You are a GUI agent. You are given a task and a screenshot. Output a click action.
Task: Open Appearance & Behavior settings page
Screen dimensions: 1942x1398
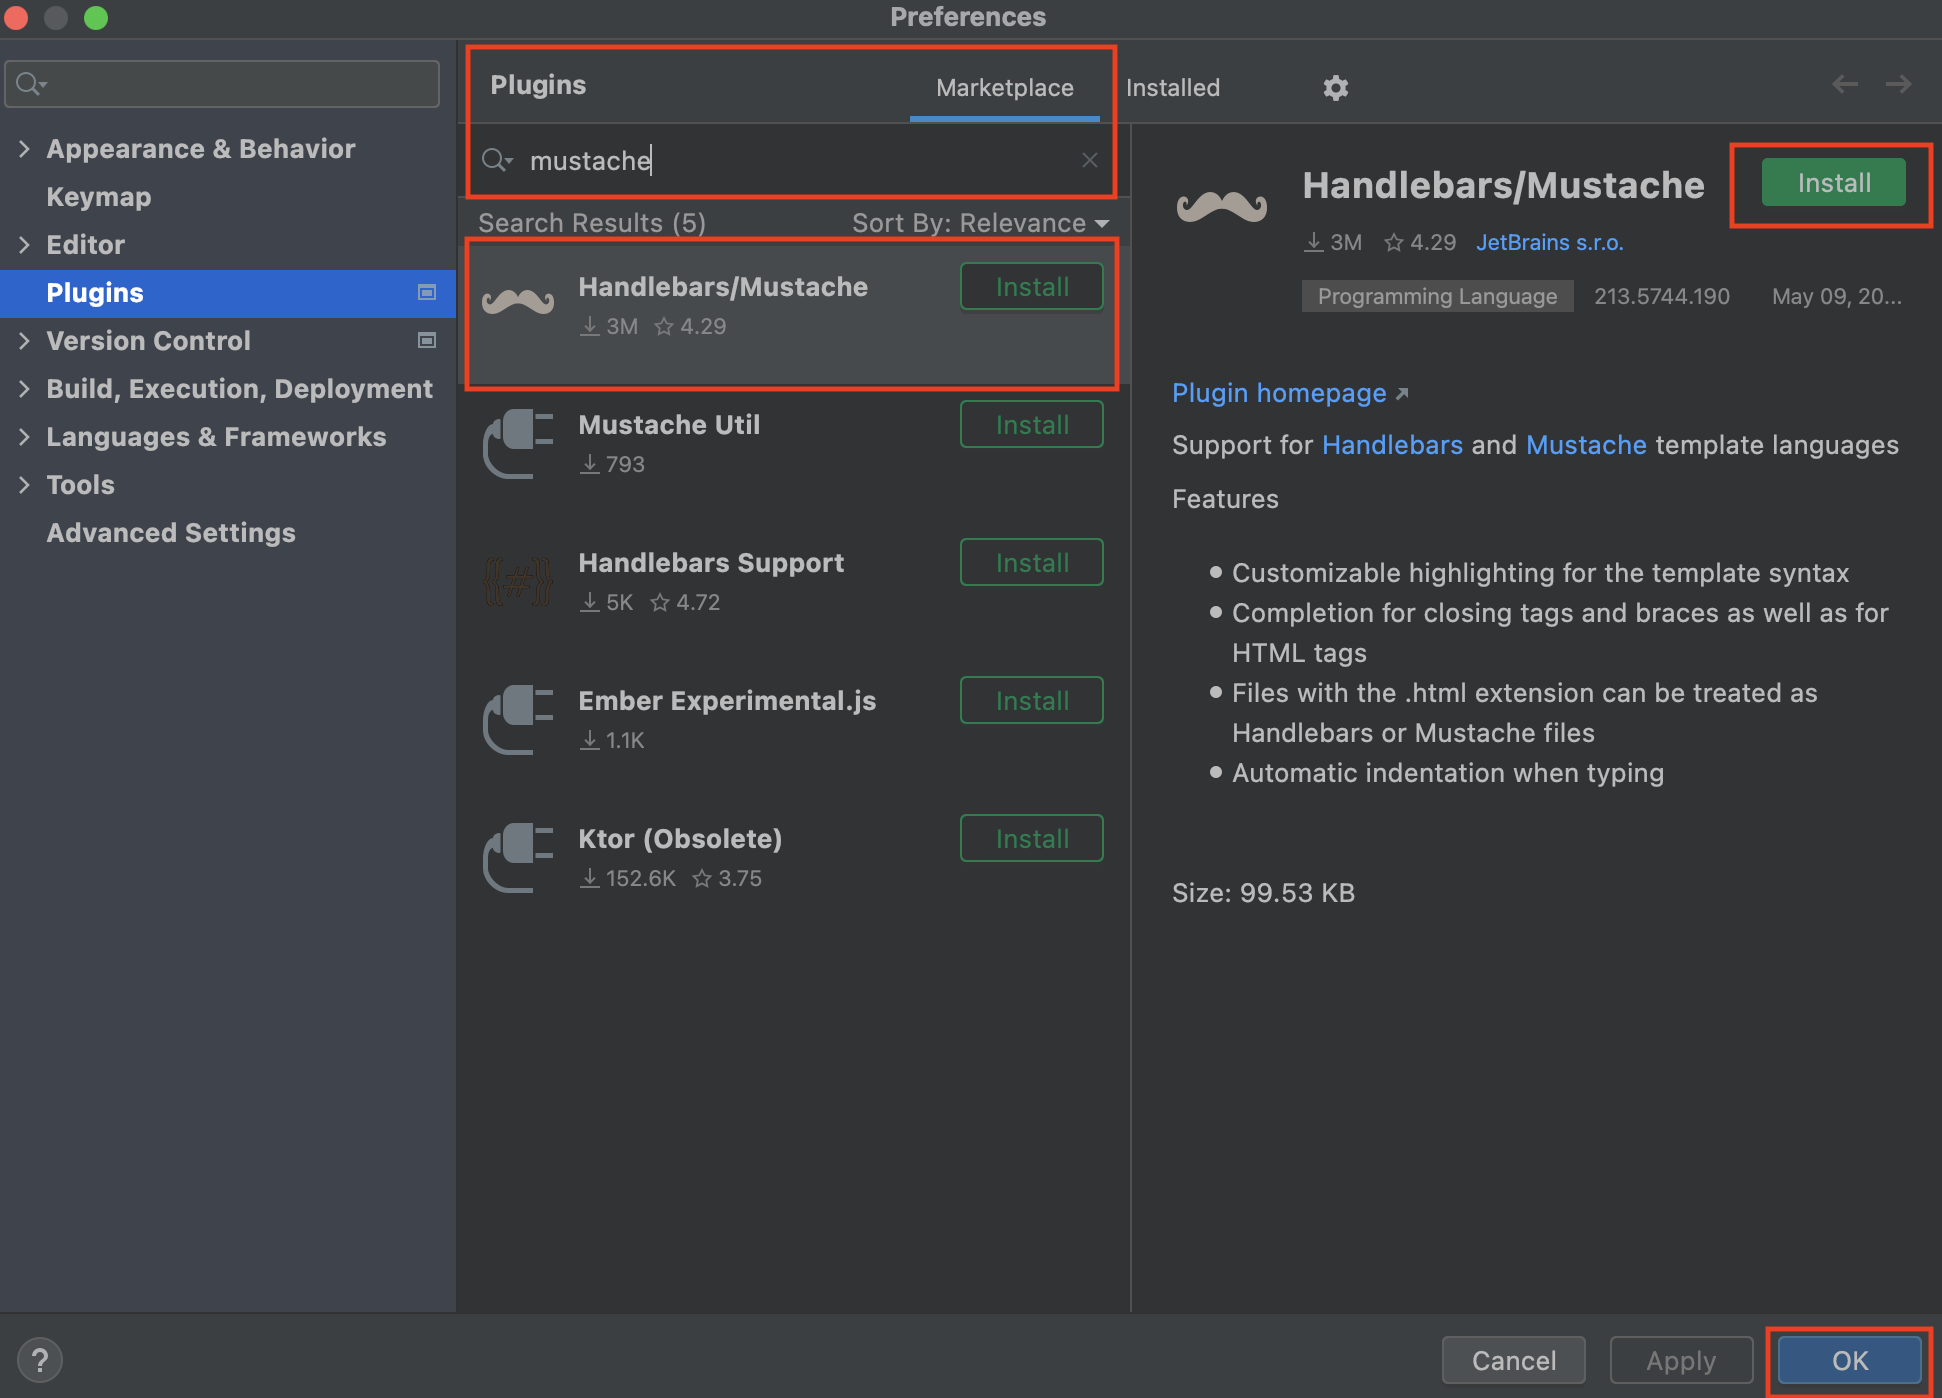pos(201,148)
